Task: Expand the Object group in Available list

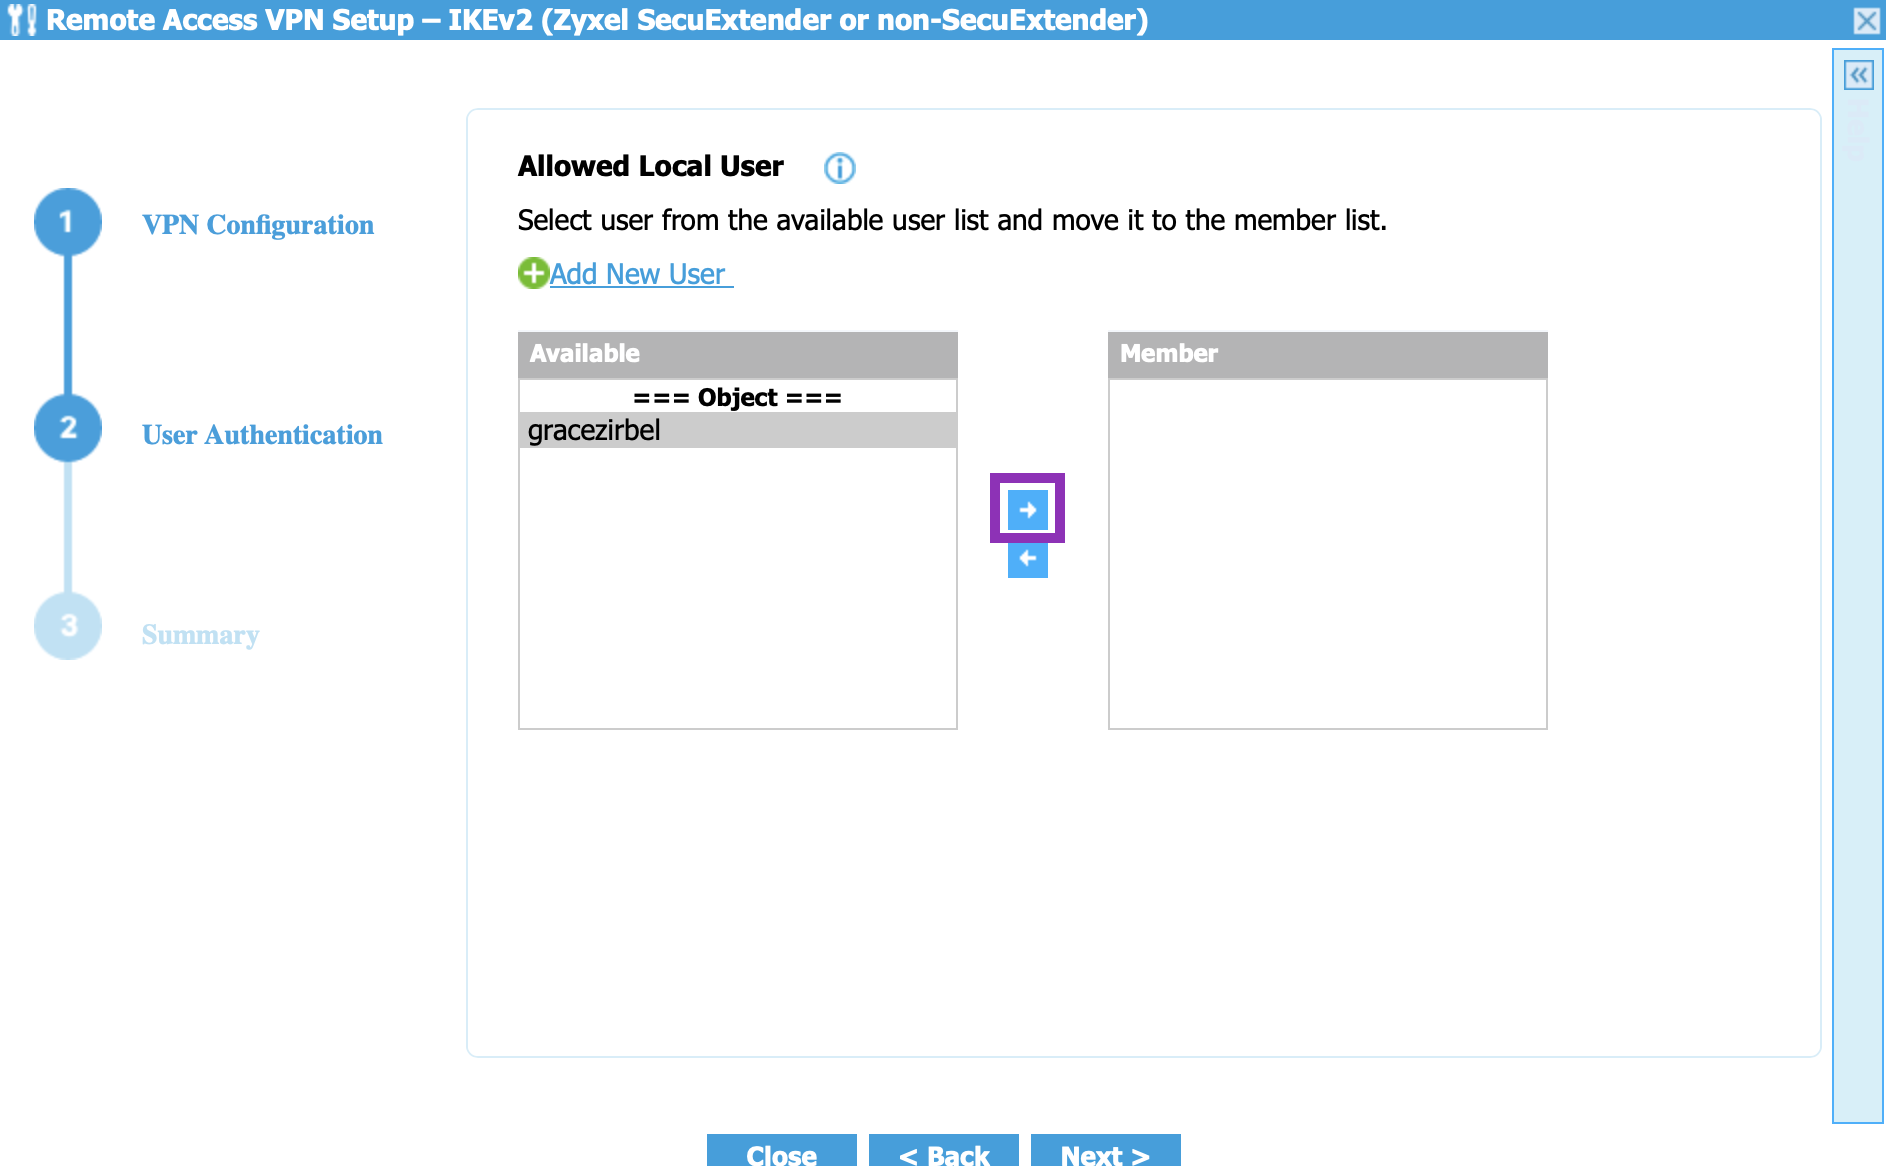Action: (x=737, y=397)
